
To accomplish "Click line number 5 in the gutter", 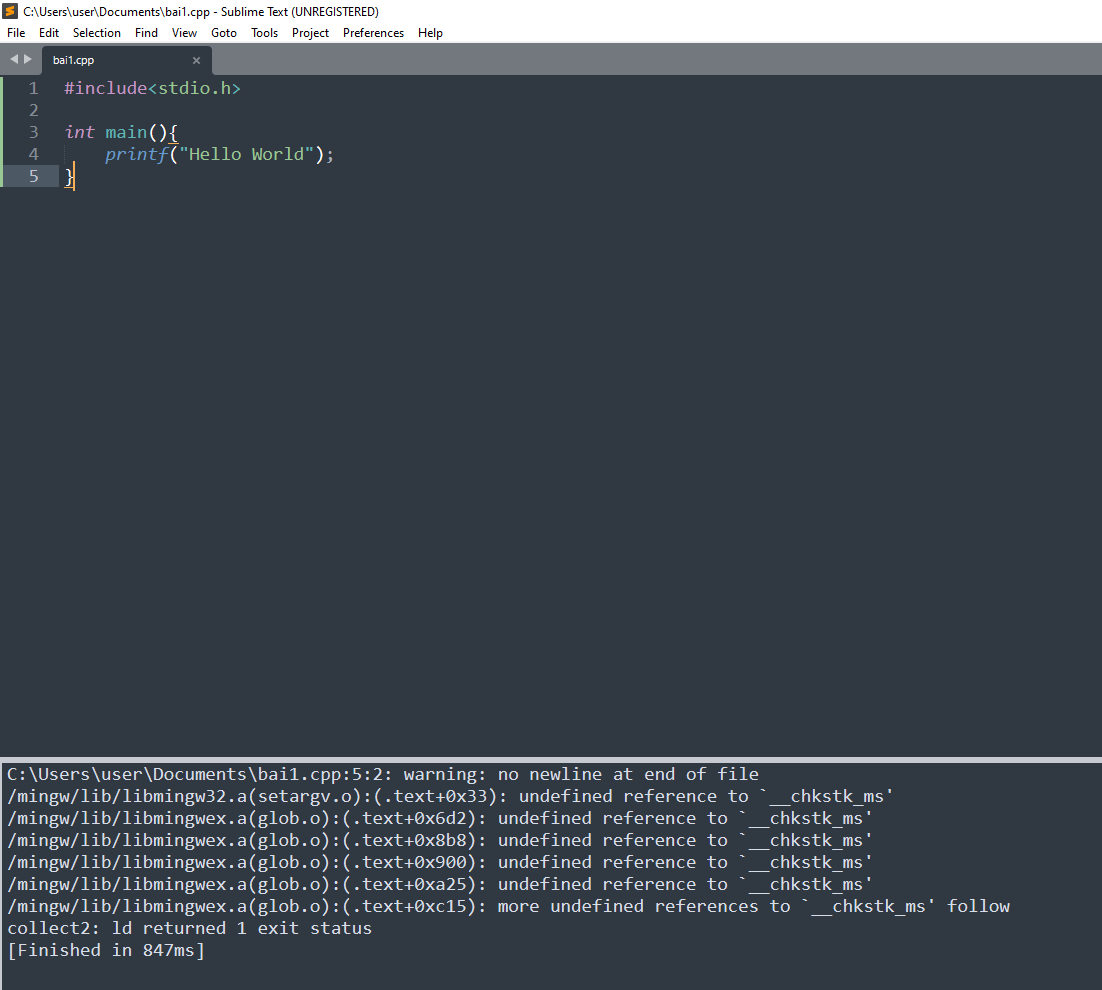I will point(33,176).
